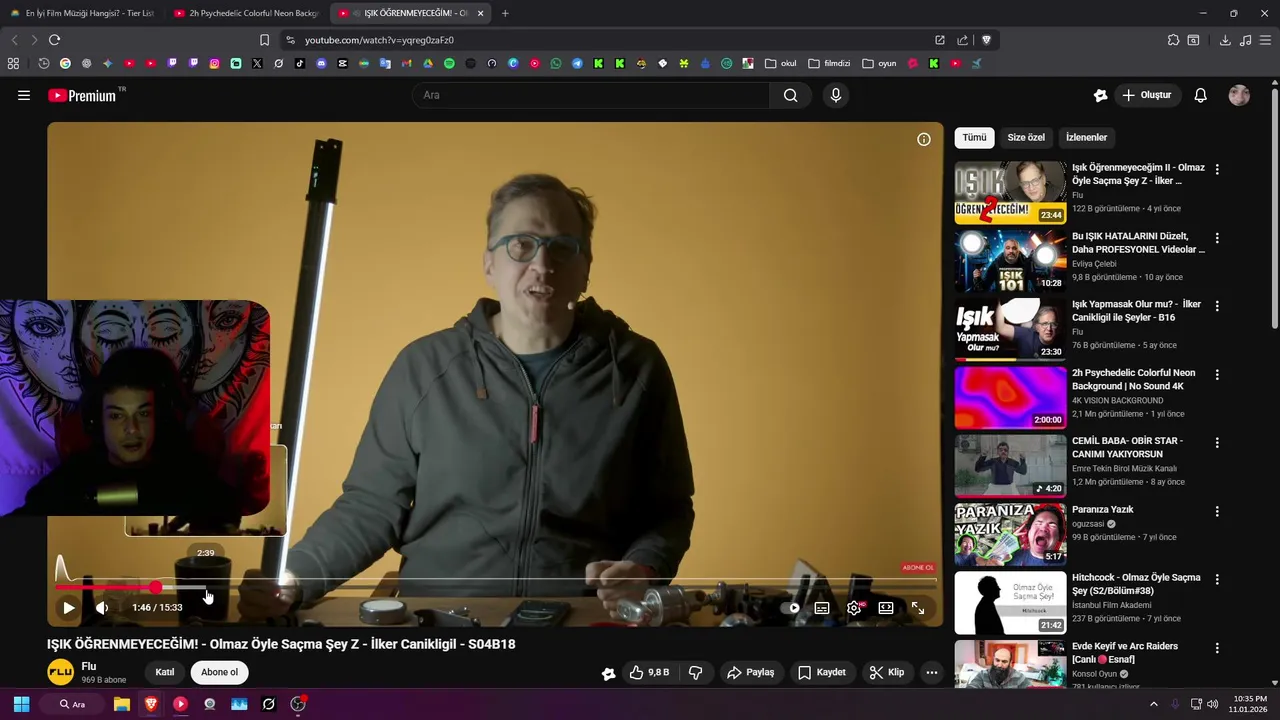Open options for Işık Yapmasak Olur mu video
This screenshot has width=1280, height=720.
pos(1217,306)
